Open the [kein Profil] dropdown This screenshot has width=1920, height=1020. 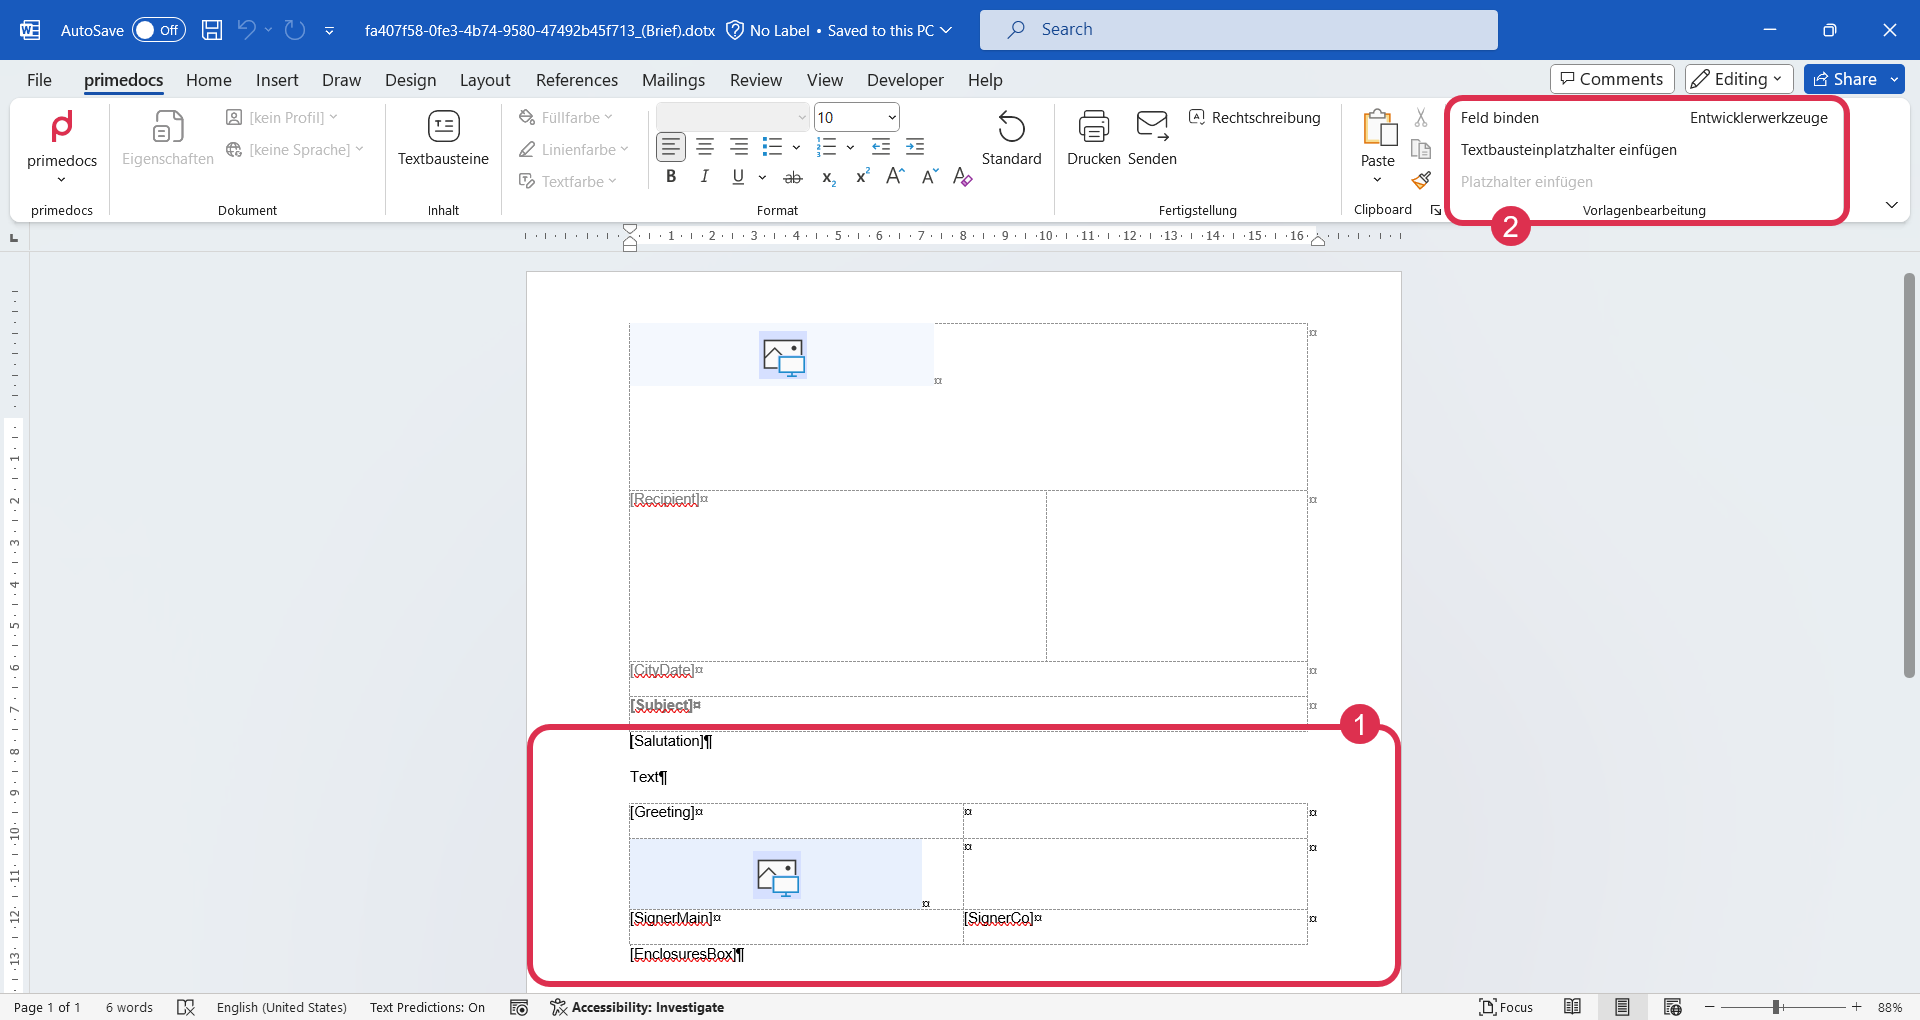tap(283, 118)
